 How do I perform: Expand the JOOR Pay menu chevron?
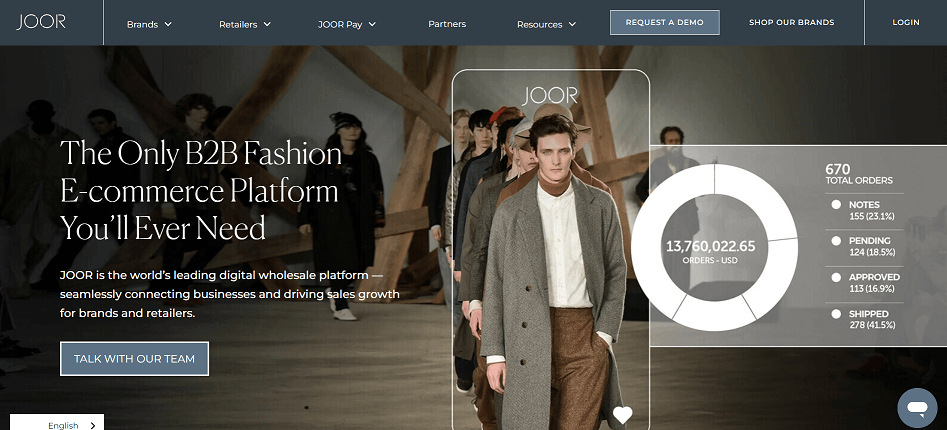pos(372,24)
